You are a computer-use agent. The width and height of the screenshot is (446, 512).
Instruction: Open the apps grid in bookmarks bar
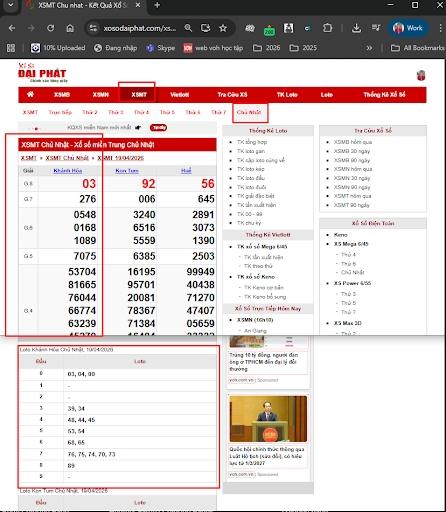(11, 48)
